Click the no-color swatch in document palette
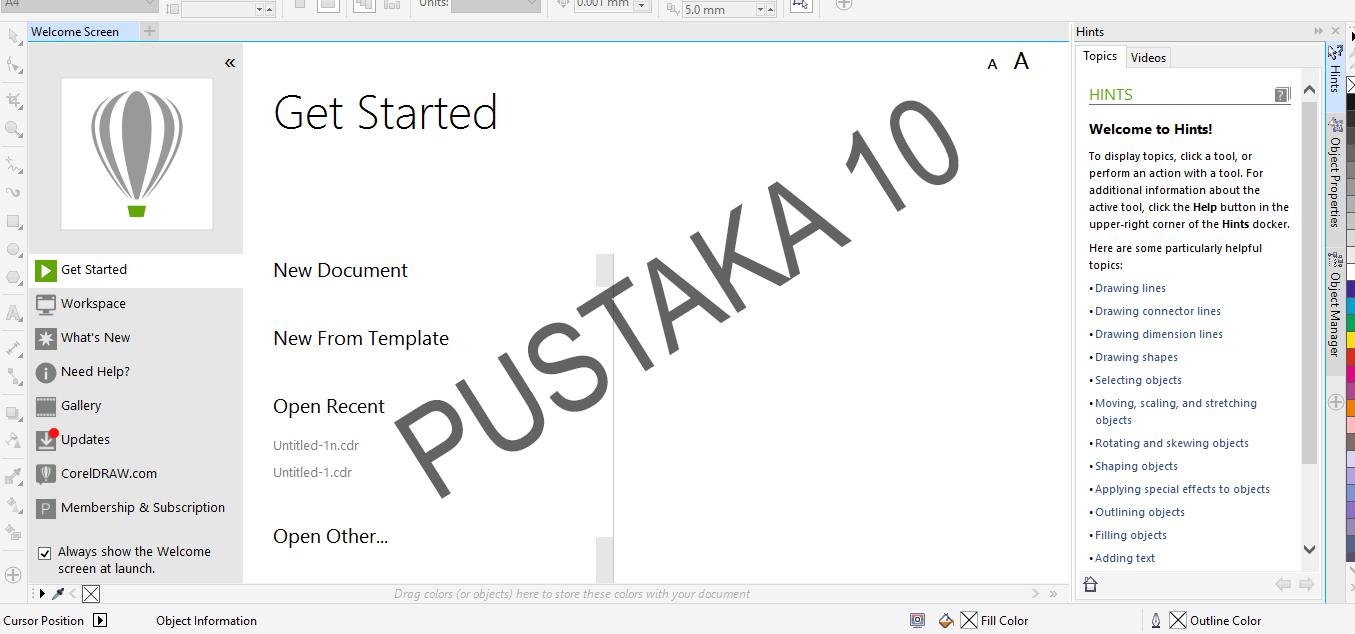This screenshot has height=634, width=1355. point(91,594)
